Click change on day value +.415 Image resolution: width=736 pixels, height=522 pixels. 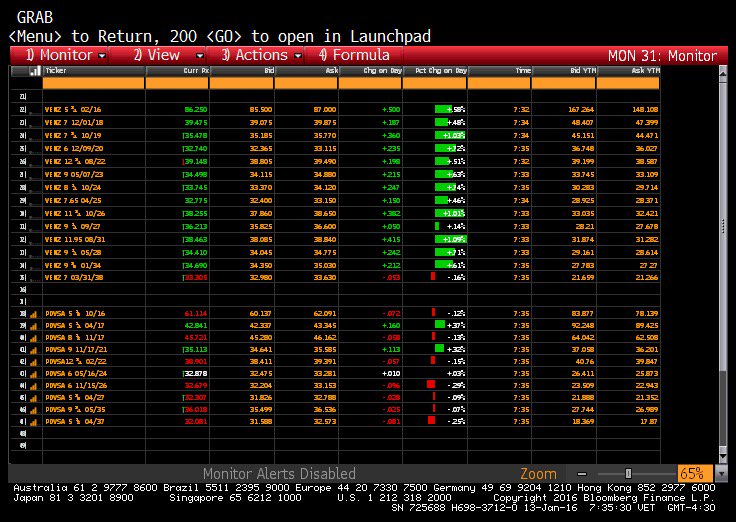coord(391,239)
